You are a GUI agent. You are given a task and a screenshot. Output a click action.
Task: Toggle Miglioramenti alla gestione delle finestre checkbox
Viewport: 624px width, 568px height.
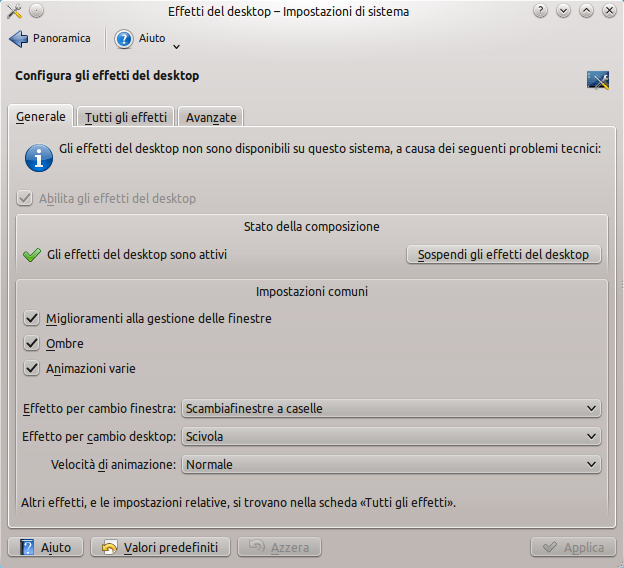click(x=32, y=319)
